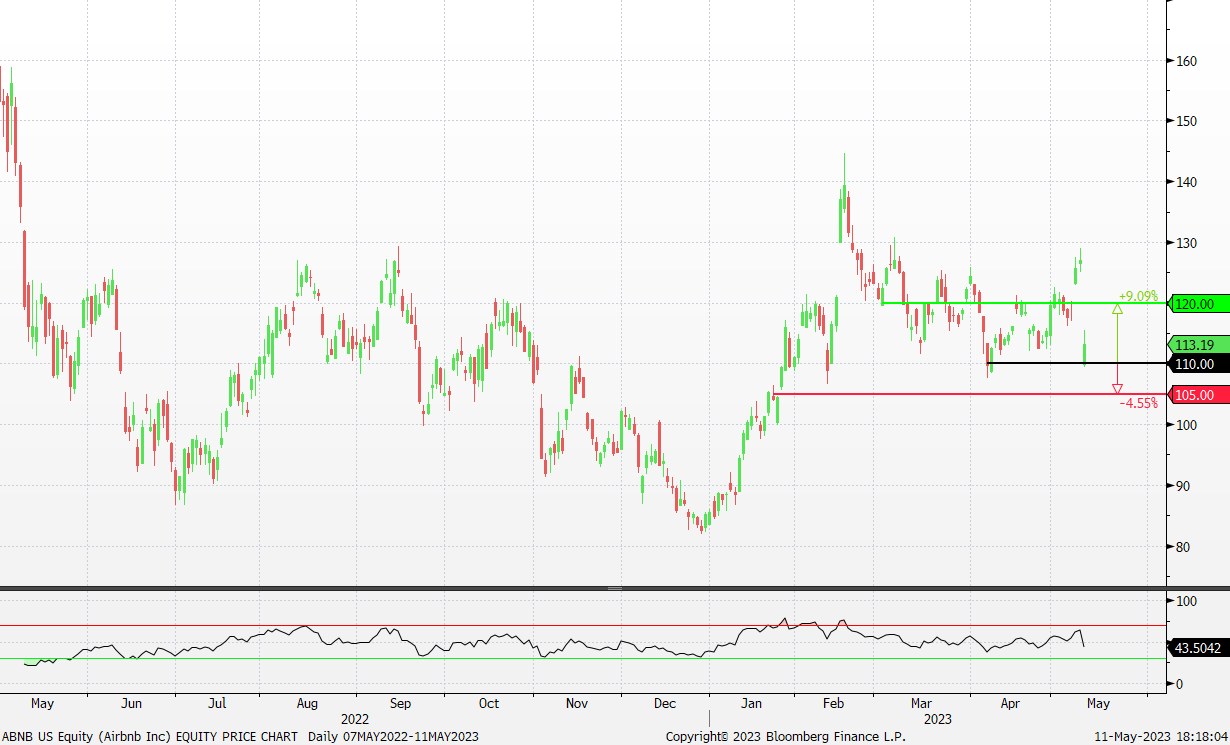Click the Nov month label

coord(577,703)
